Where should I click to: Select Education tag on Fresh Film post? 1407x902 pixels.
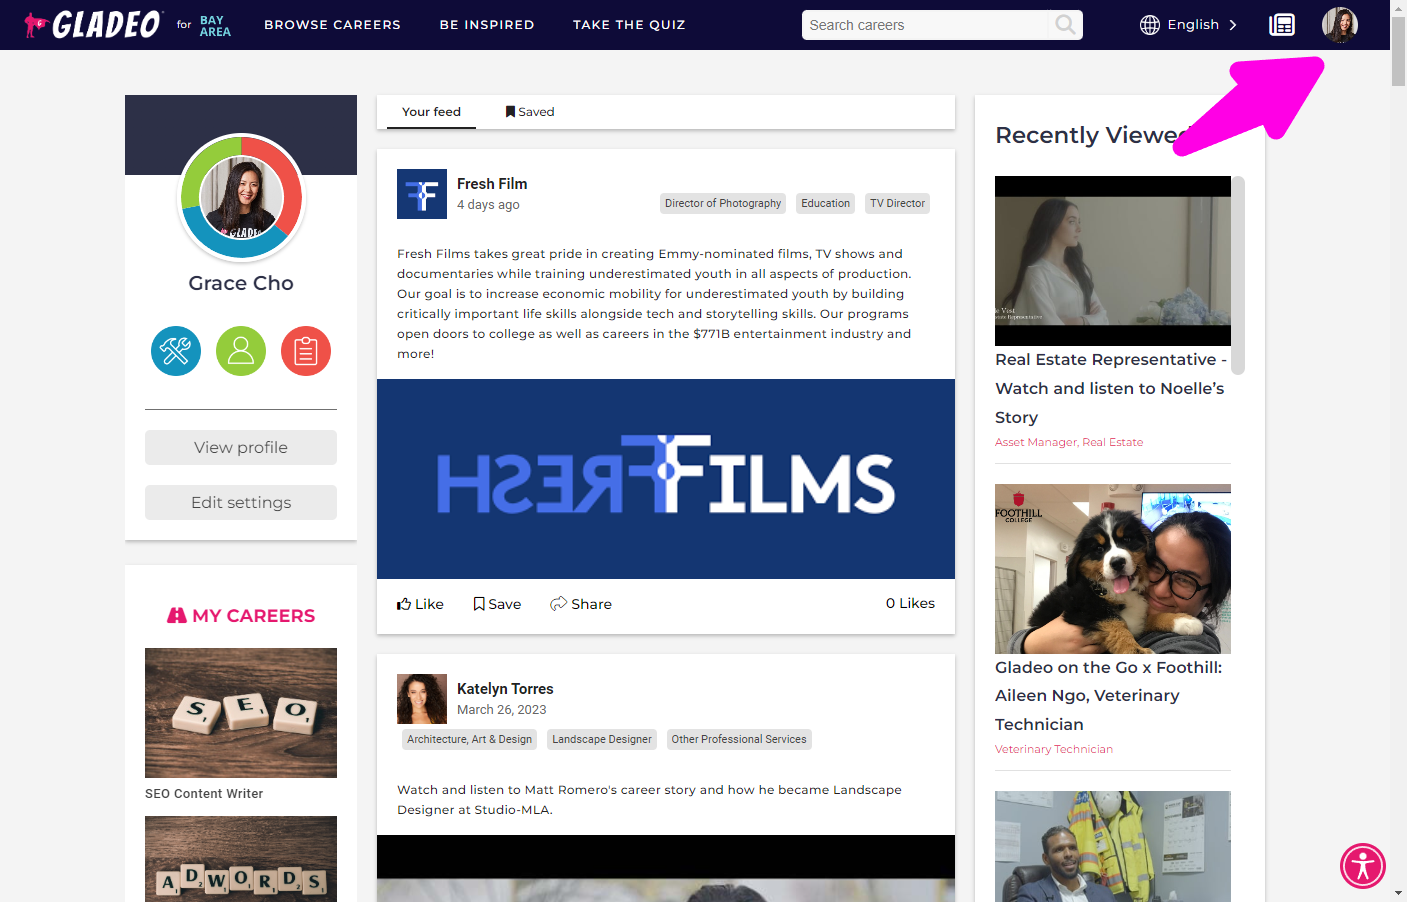825,203
